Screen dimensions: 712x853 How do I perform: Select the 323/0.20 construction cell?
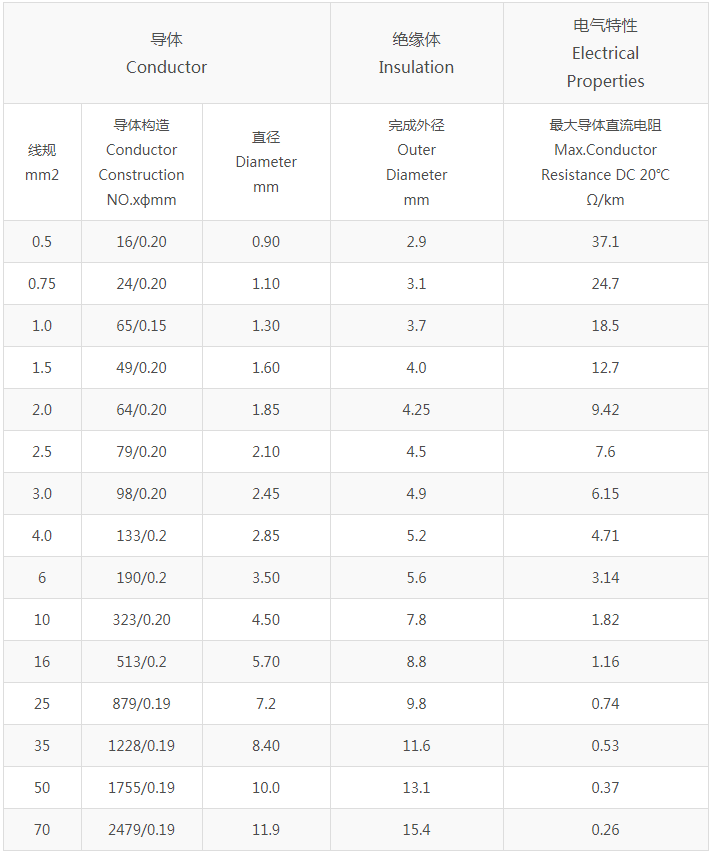tap(141, 620)
